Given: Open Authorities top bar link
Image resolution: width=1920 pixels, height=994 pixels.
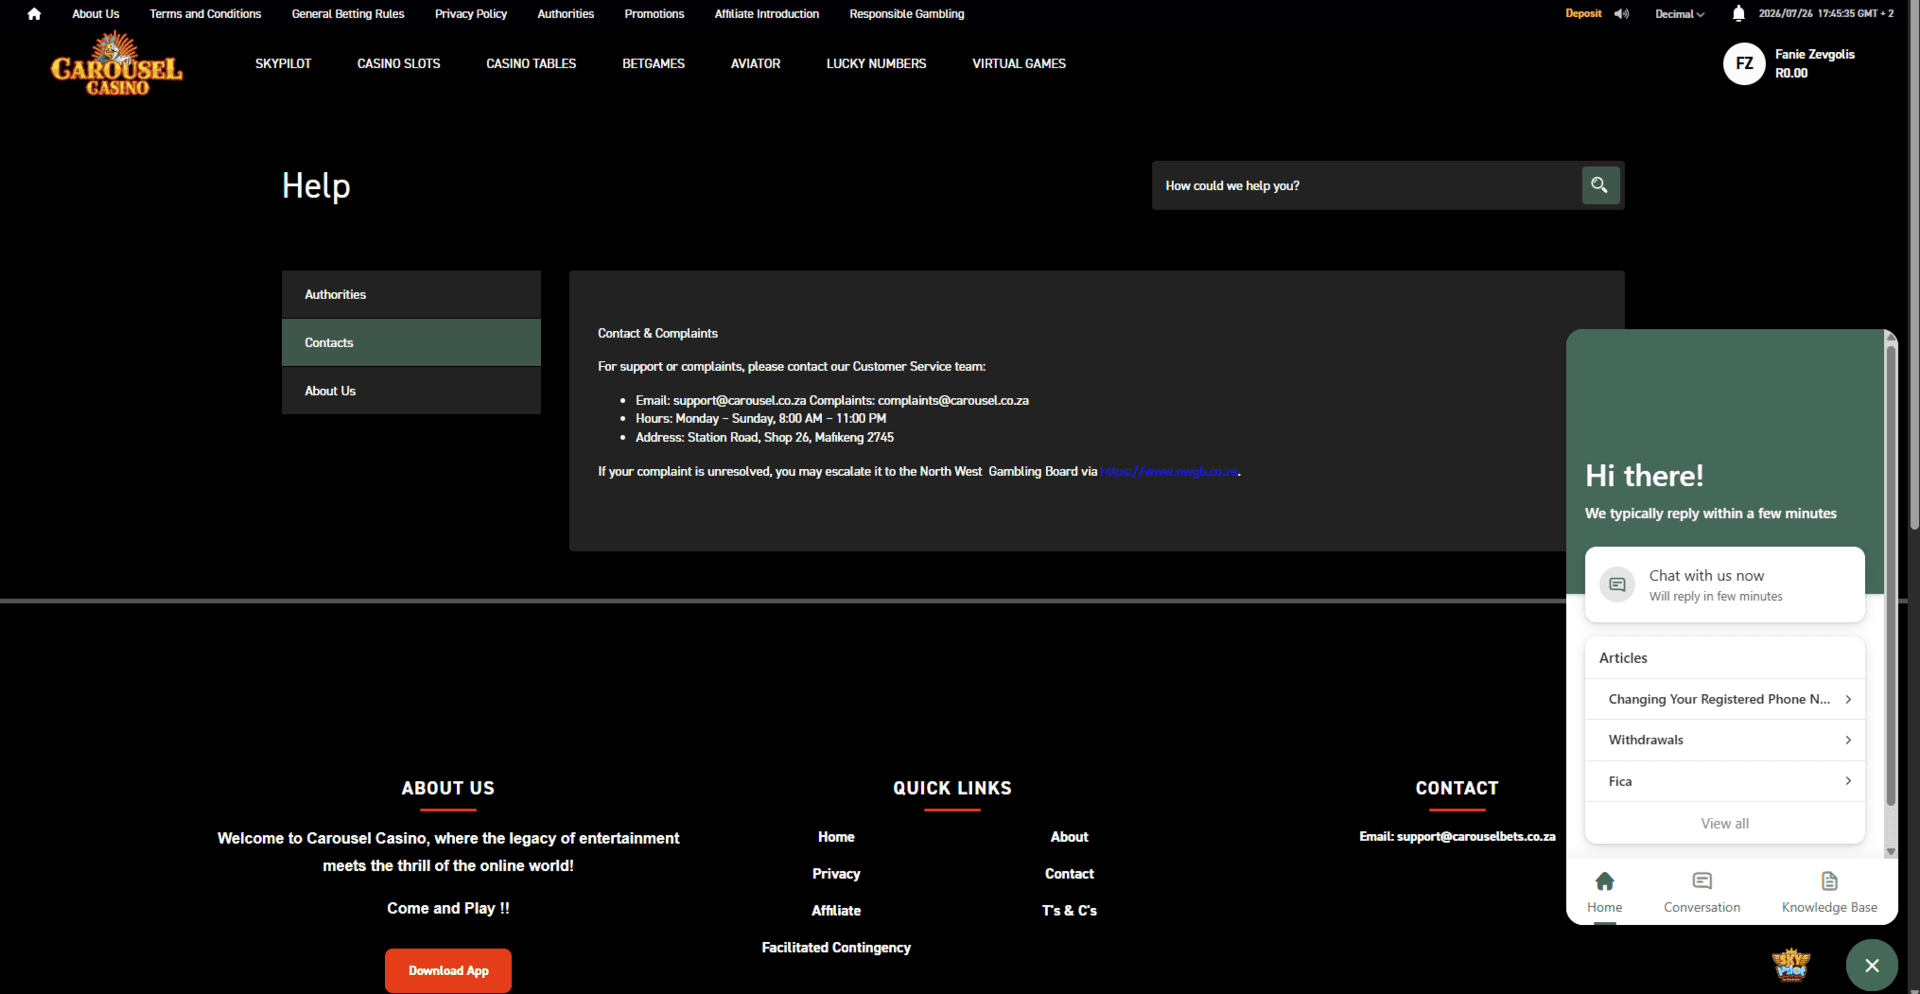Looking at the screenshot, I should pos(565,14).
